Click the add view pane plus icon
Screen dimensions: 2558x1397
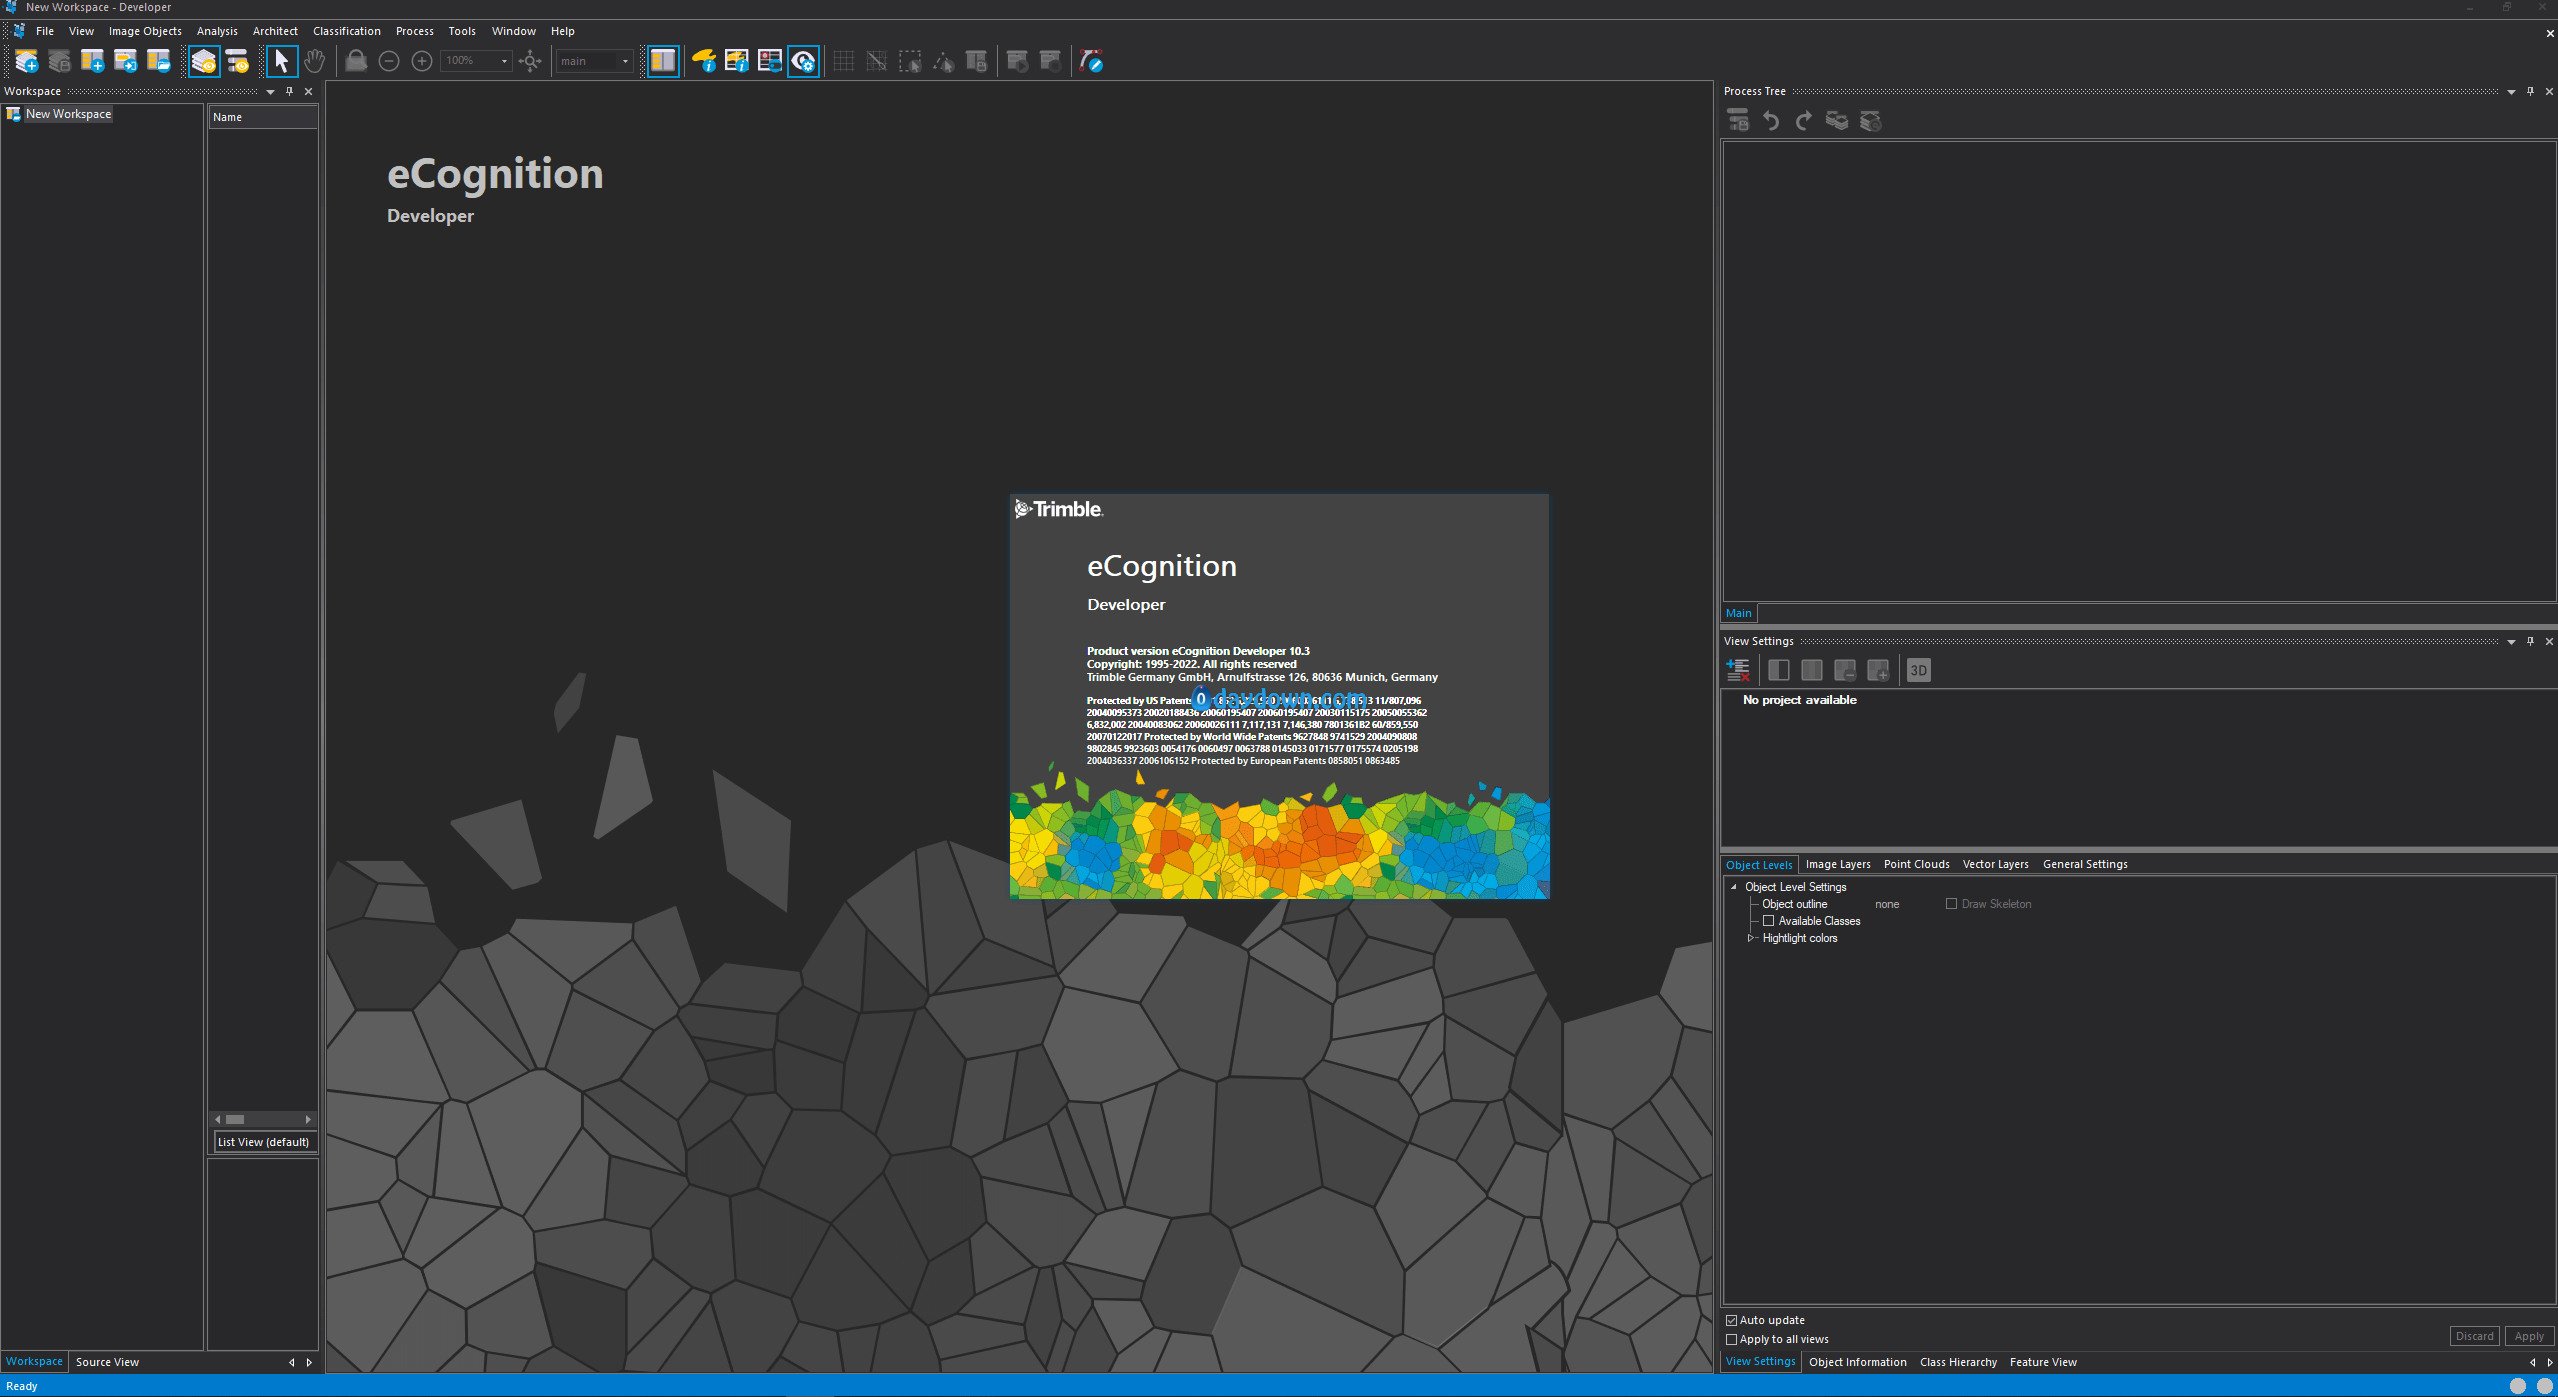(1878, 671)
